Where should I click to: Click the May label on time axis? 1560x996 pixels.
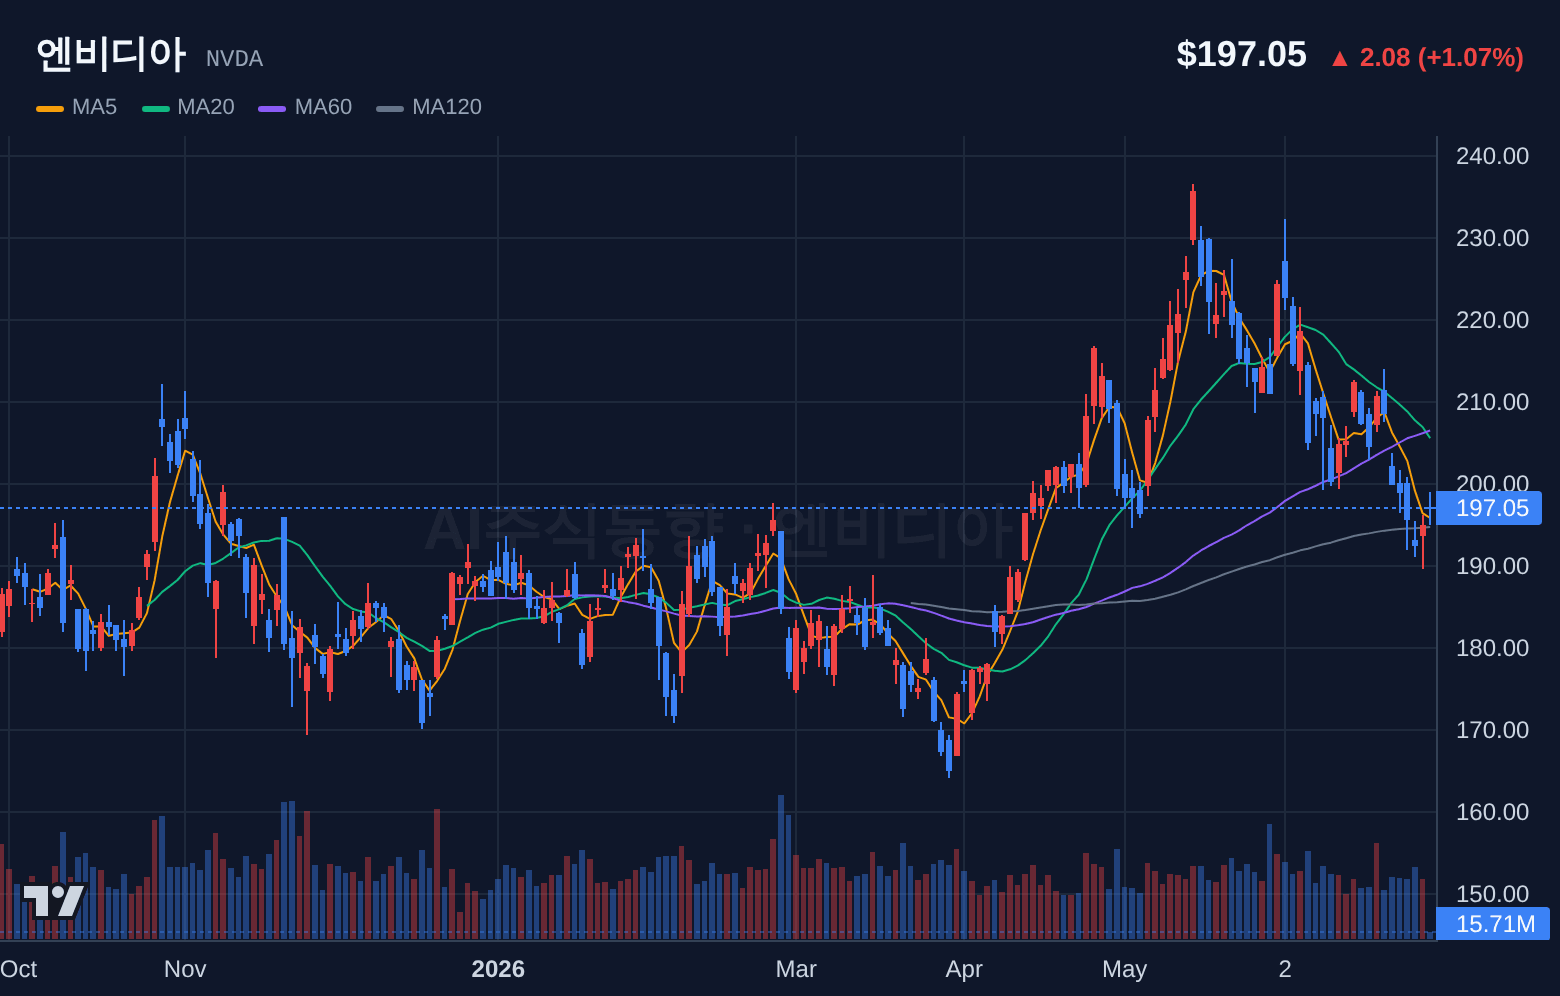click(x=1125, y=969)
